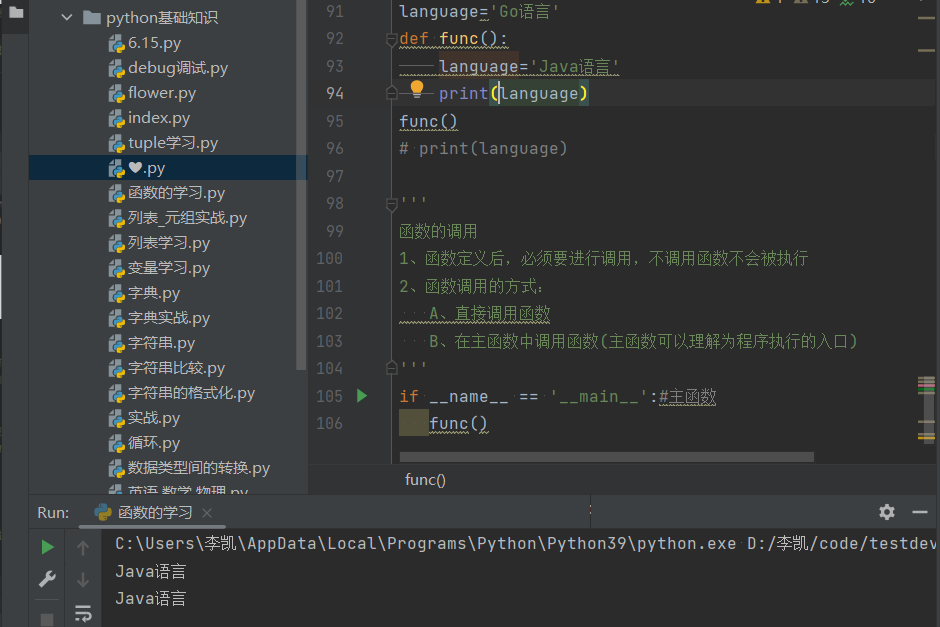This screenshot has height=627, width=940.
Task: Open 字符串.py file
Action: tap(161, 343)
